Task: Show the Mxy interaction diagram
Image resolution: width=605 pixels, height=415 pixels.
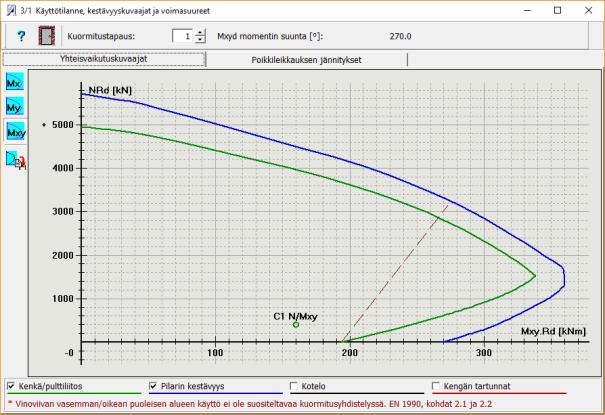Action: click(16, 132)
